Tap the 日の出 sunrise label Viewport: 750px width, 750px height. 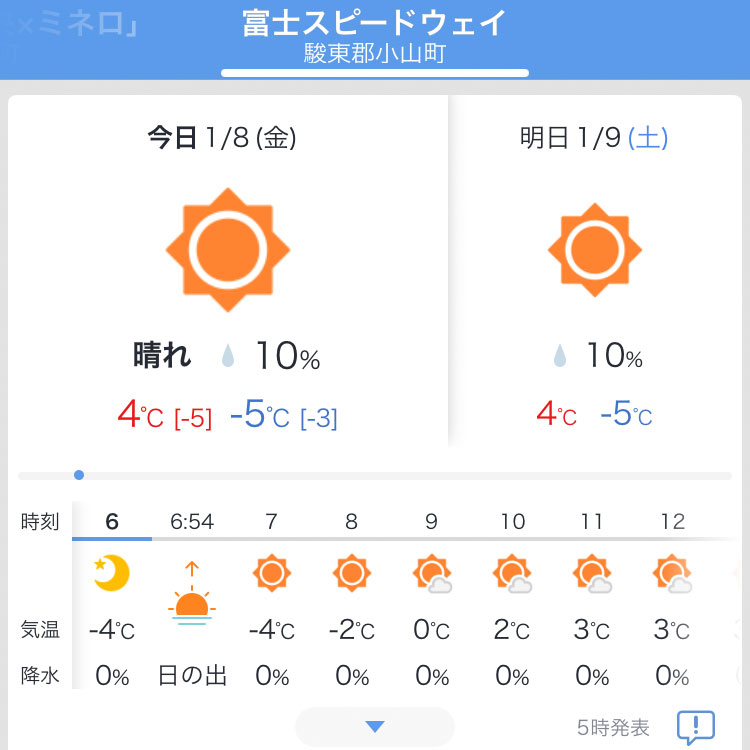click(192, 676)
